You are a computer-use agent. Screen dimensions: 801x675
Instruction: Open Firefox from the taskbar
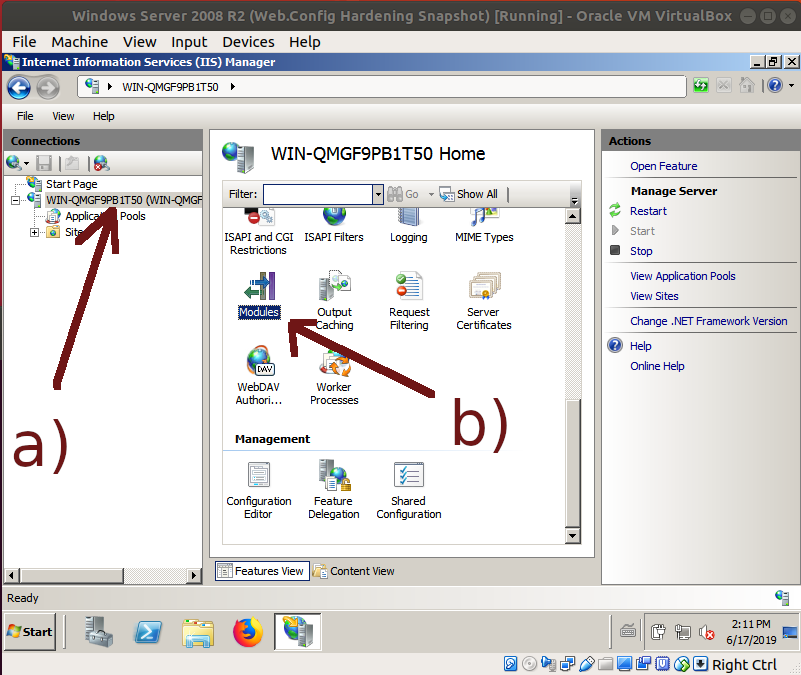point(248,632)
